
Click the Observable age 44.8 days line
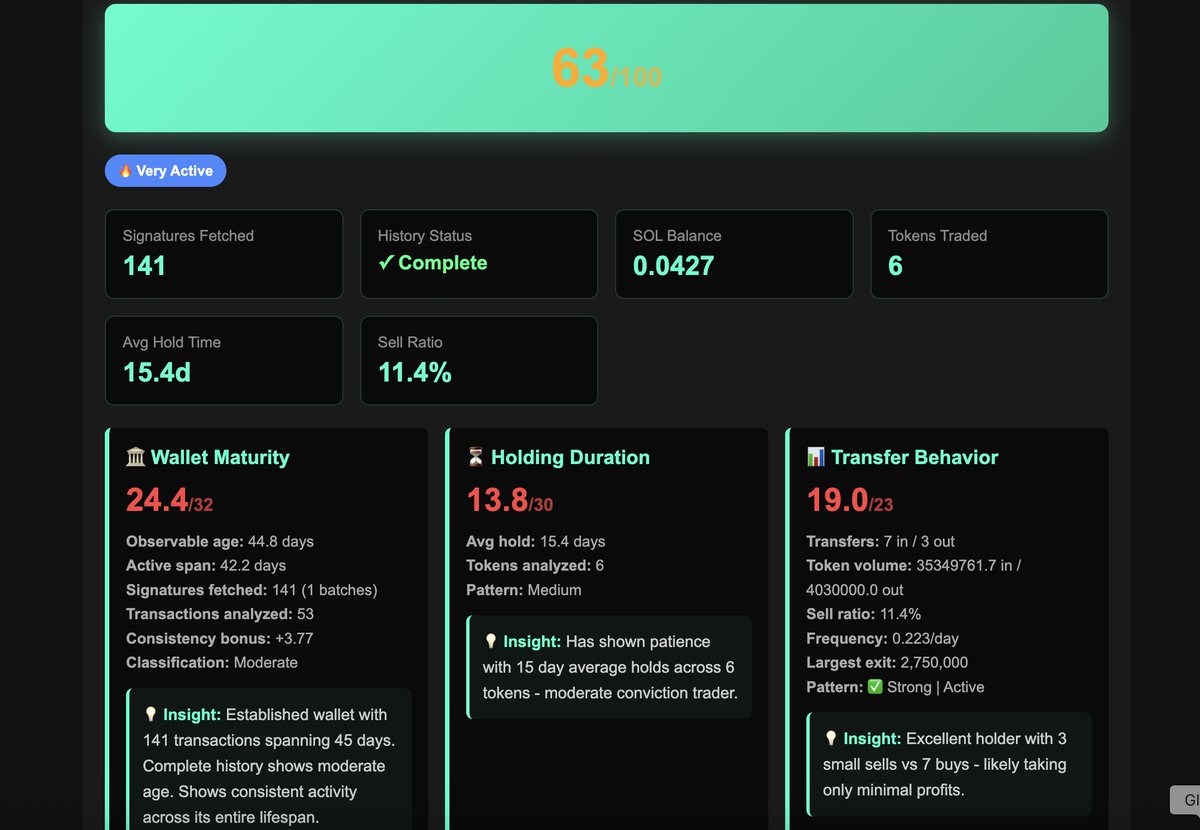220,541
